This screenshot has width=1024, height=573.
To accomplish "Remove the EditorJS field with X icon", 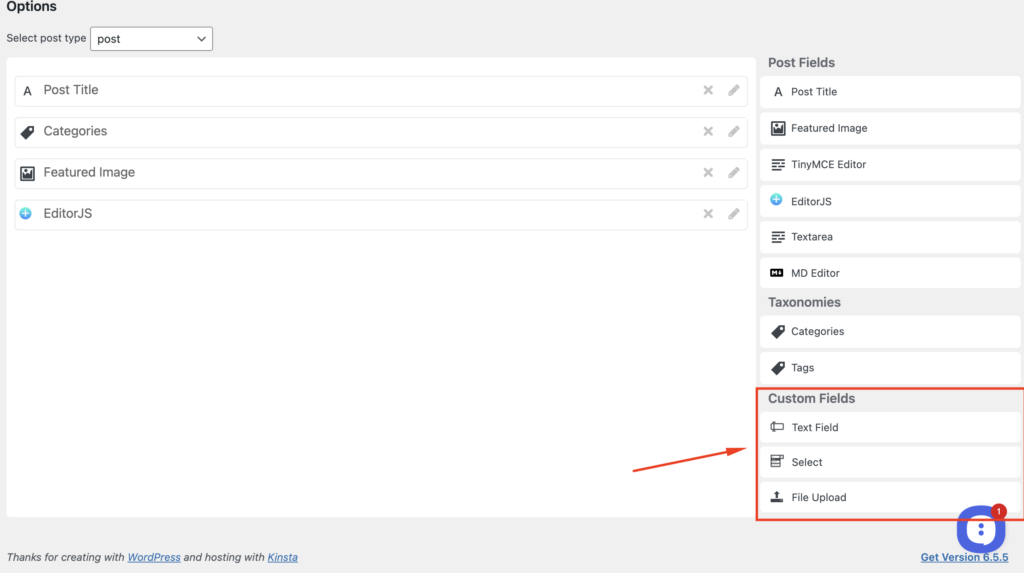I will (x=708, y=214).
